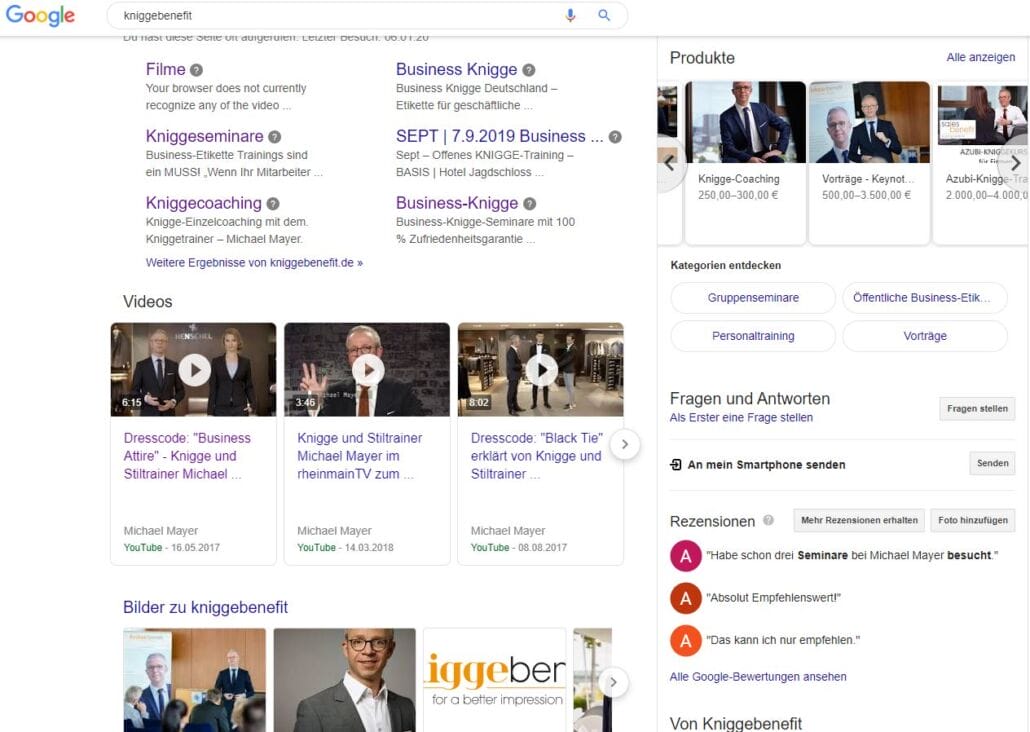The image size is (1030, 732).
Task: Open help icon beside Kniggecoaching
Action: 273,204
